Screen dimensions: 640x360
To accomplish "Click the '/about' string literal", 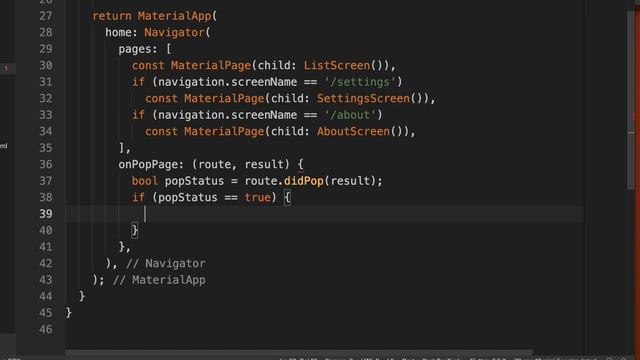I will (350, 115).
